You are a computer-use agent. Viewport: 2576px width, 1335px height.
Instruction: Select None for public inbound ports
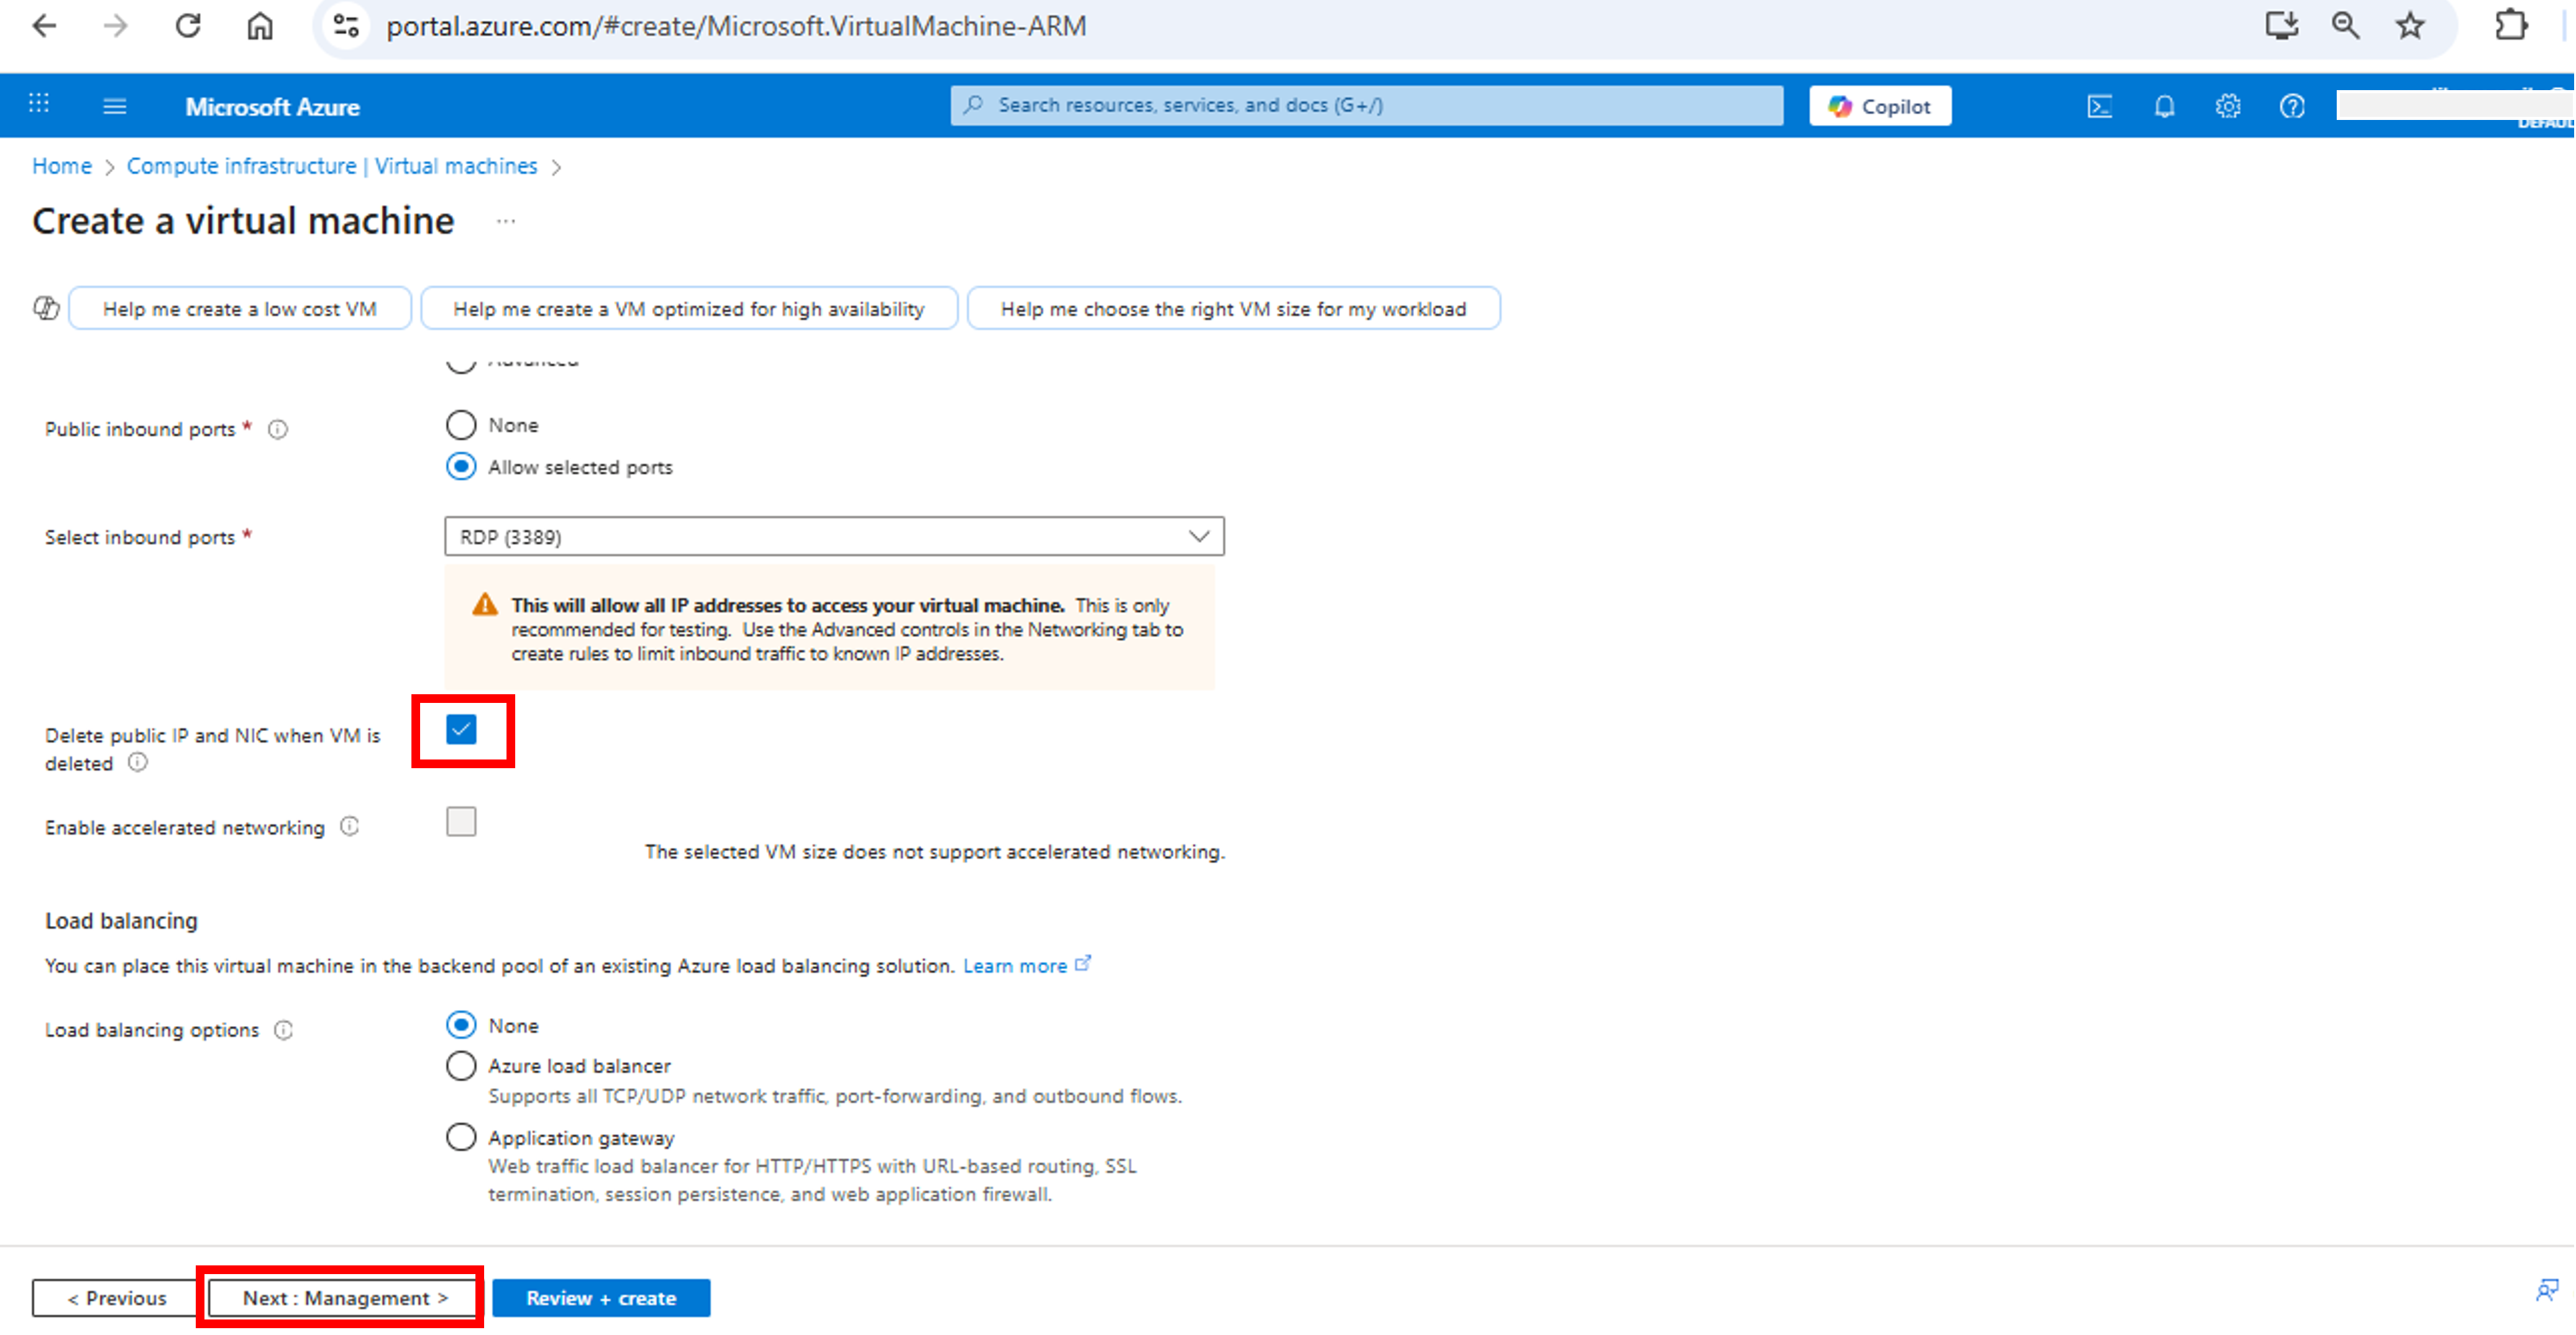(461, 424)
